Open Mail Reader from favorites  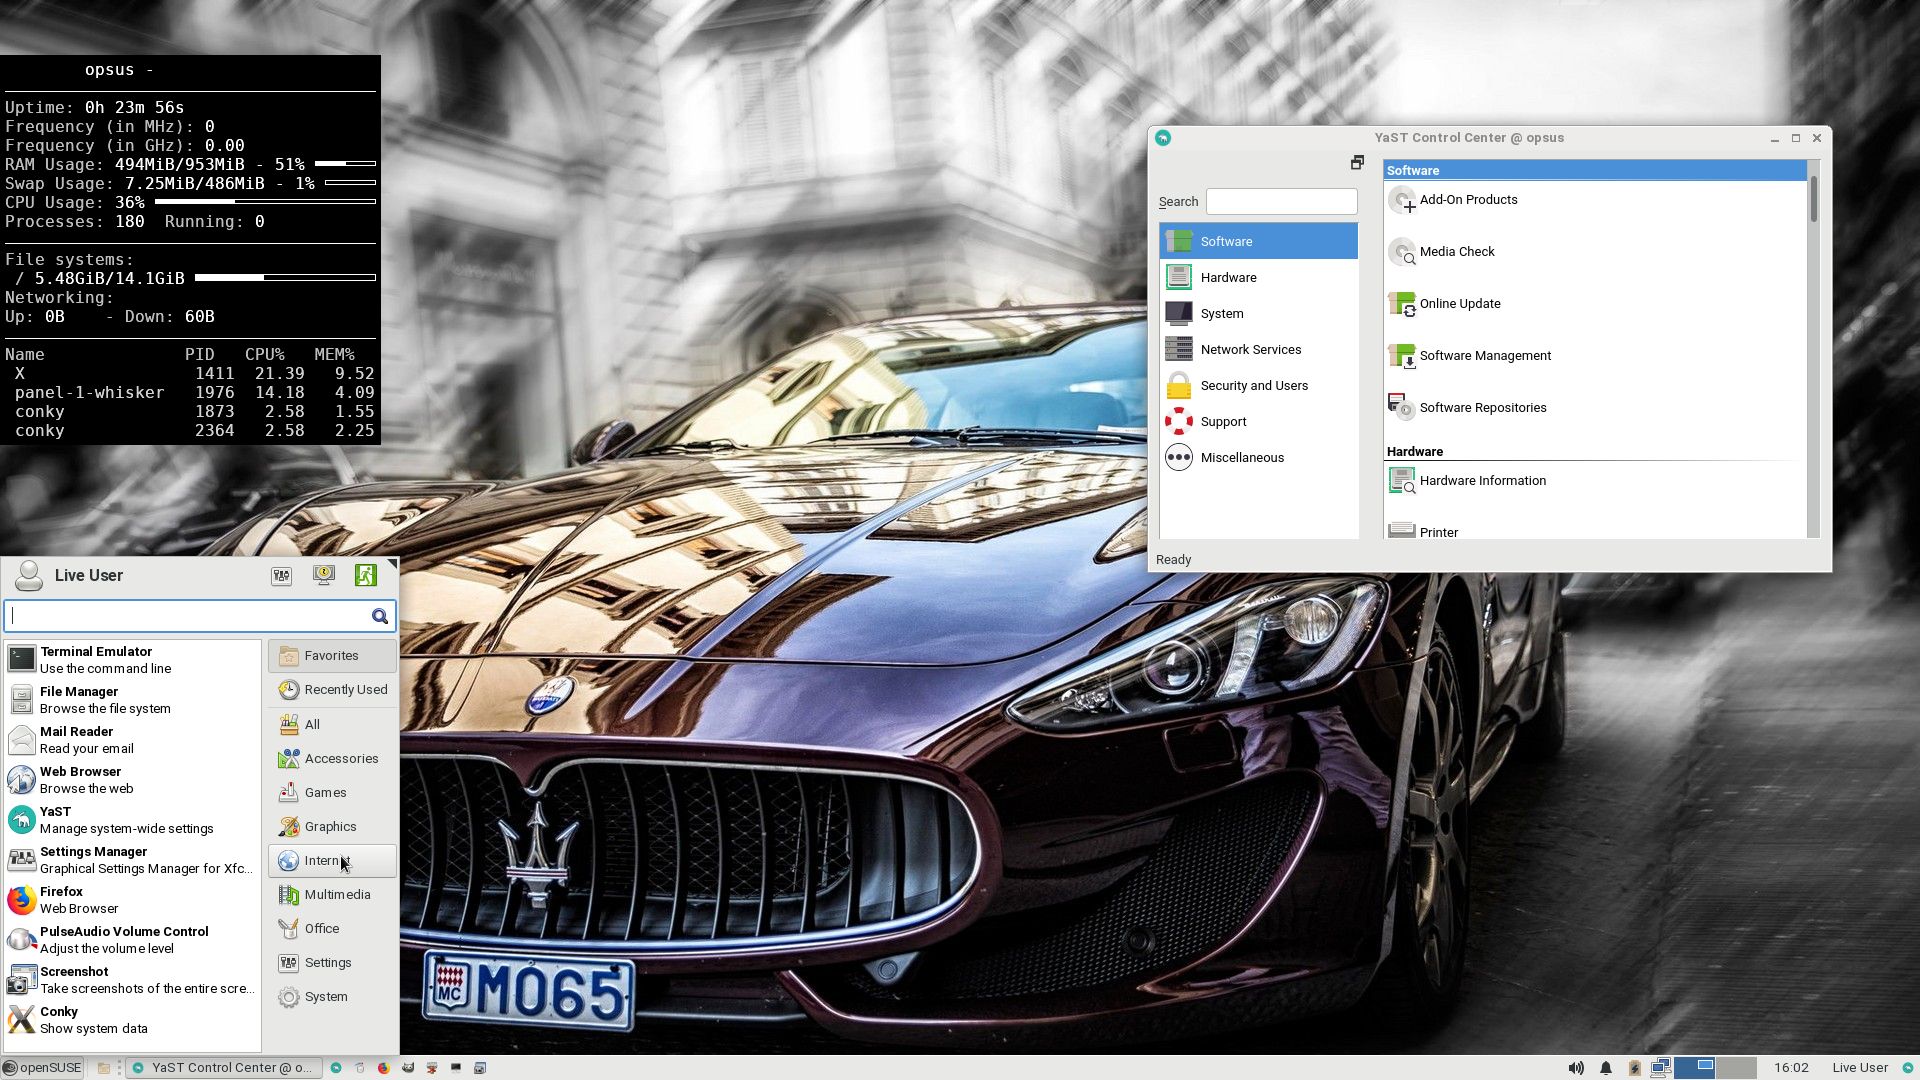pos(132,740)
